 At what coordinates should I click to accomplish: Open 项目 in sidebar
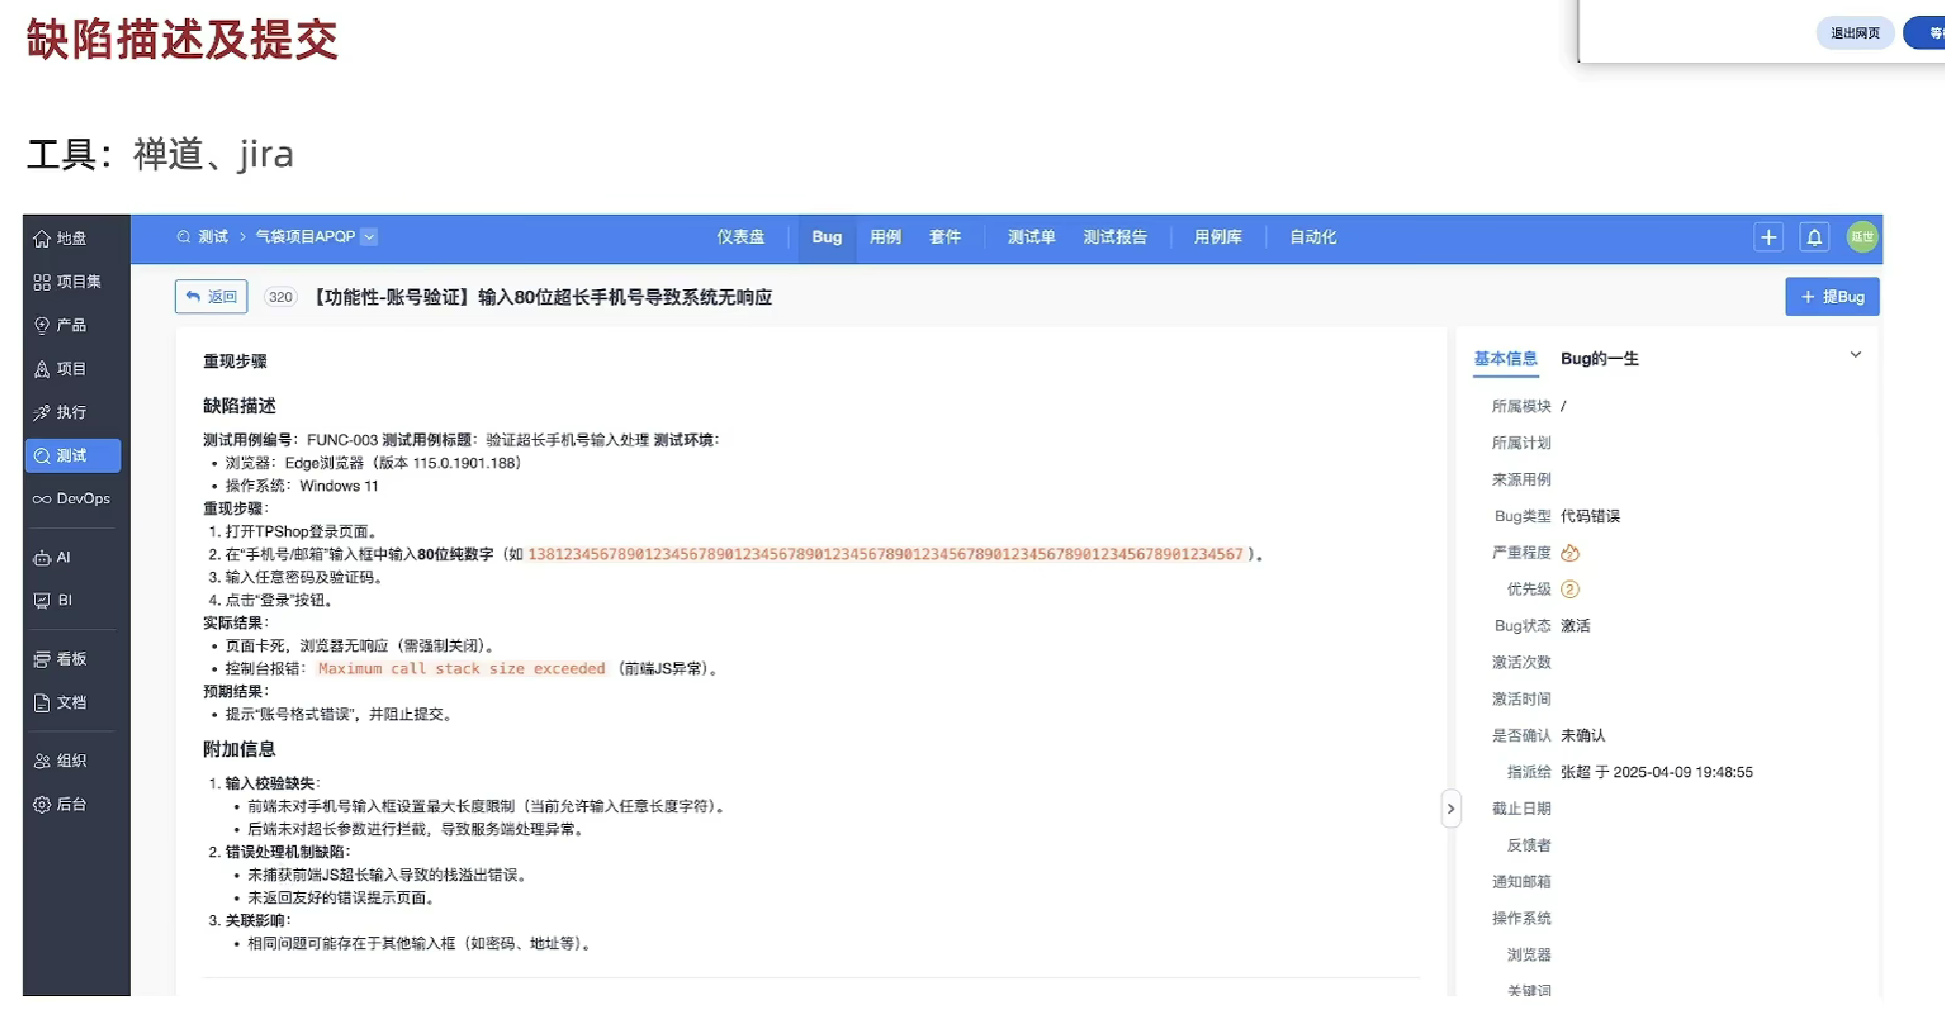click(60, 369)
